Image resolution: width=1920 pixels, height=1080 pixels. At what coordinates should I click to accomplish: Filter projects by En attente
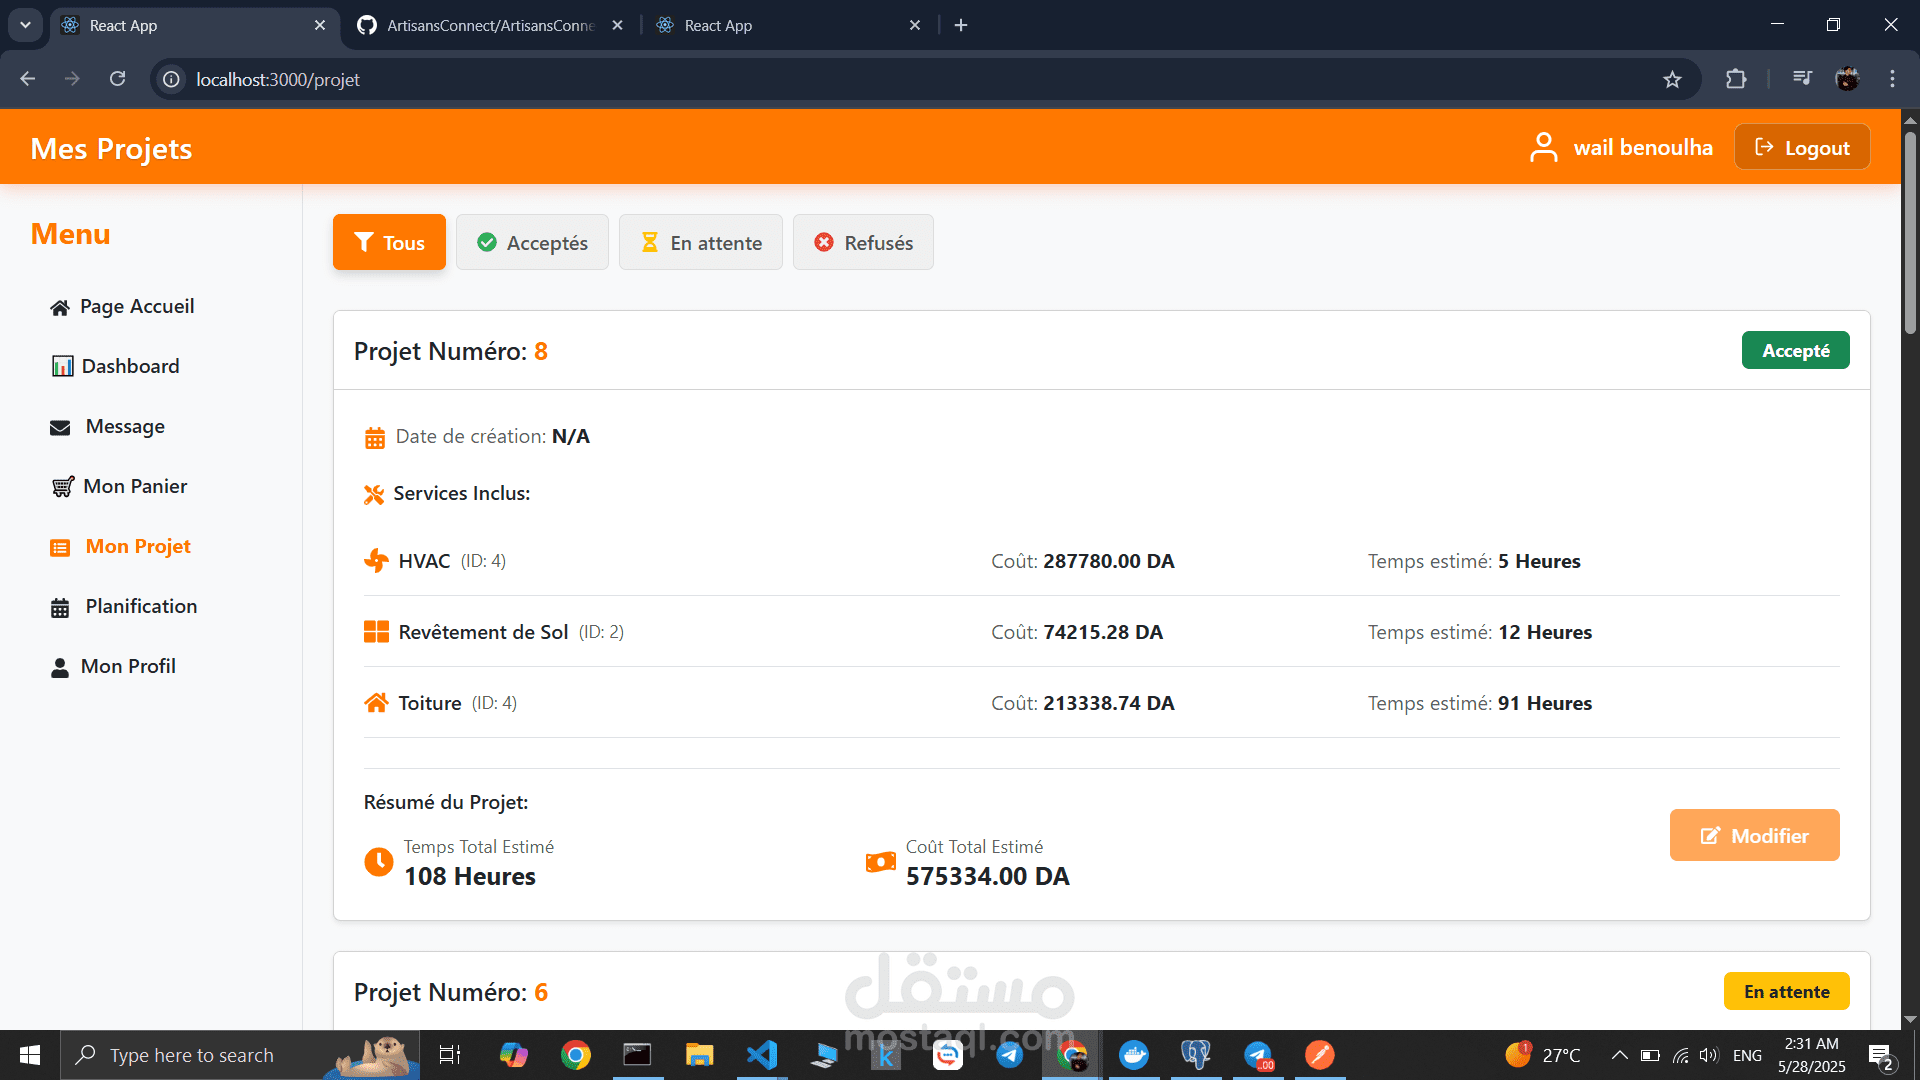[700, 243]
